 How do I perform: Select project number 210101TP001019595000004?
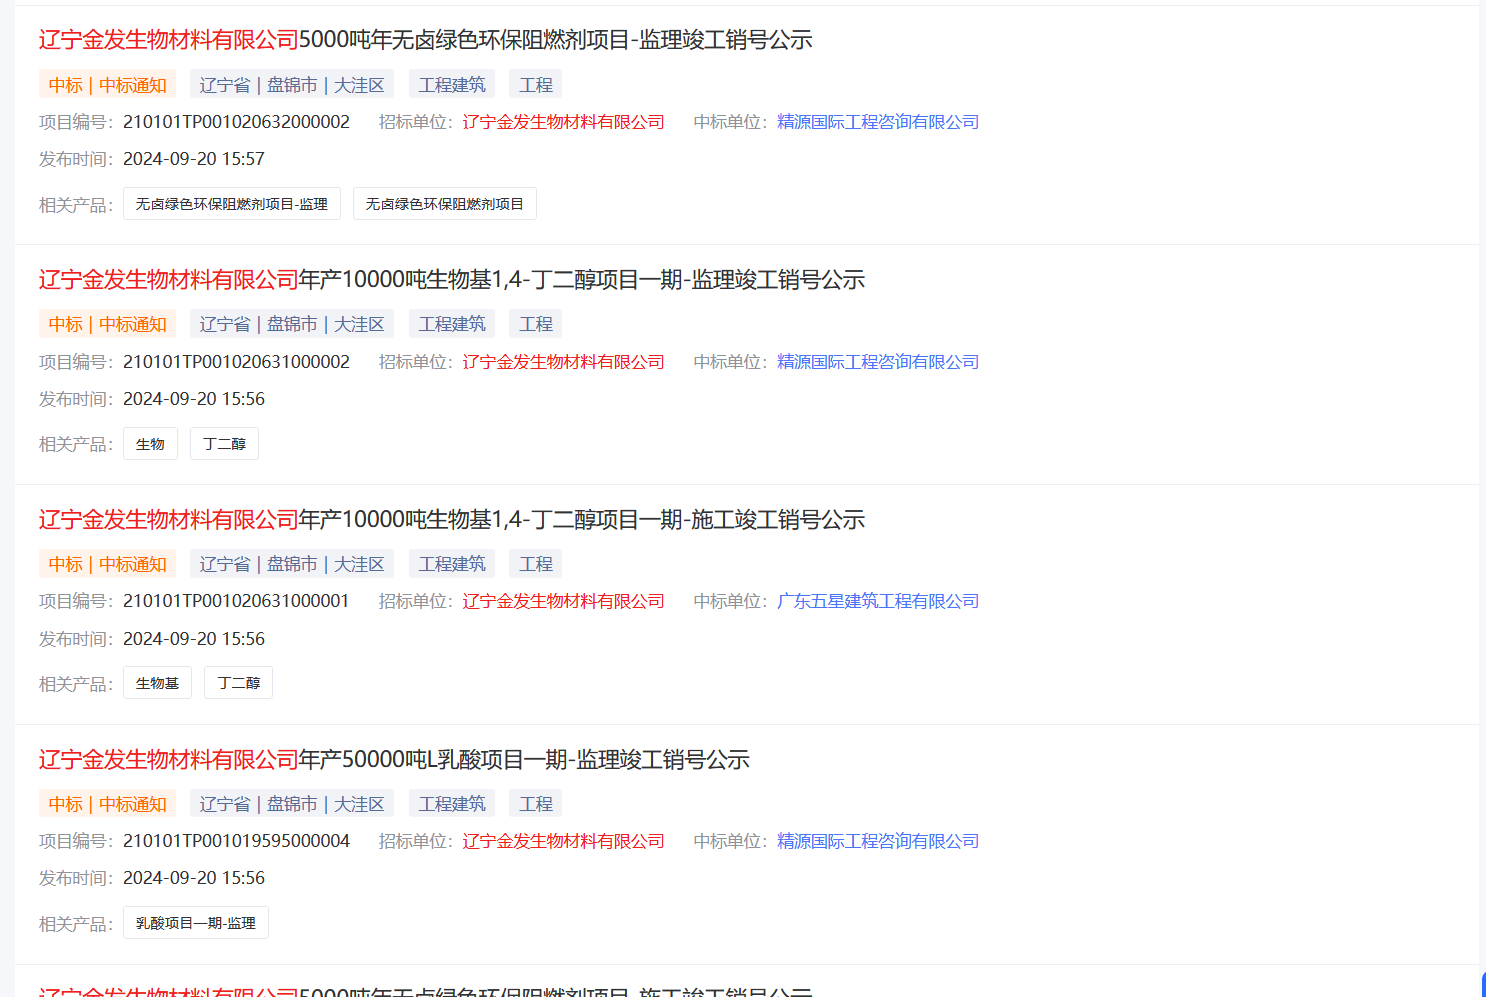(236, 841)
